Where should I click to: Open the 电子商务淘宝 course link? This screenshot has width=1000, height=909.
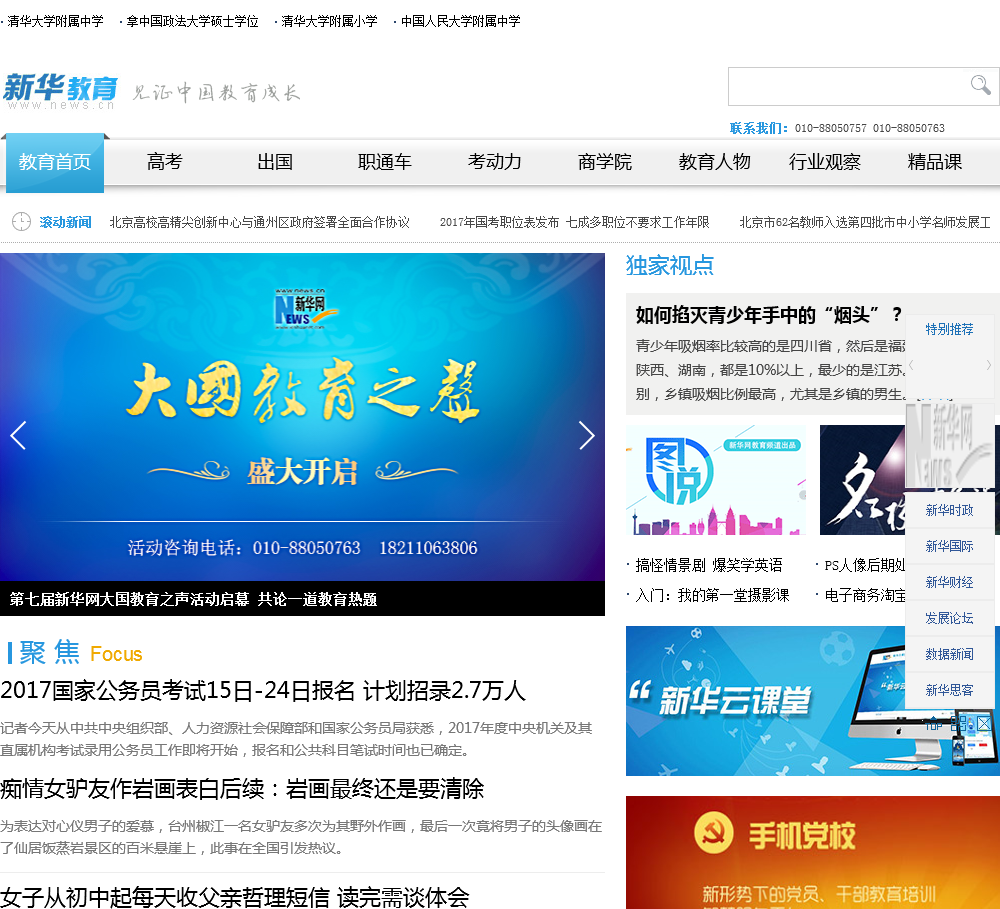(x=864, y=595)
